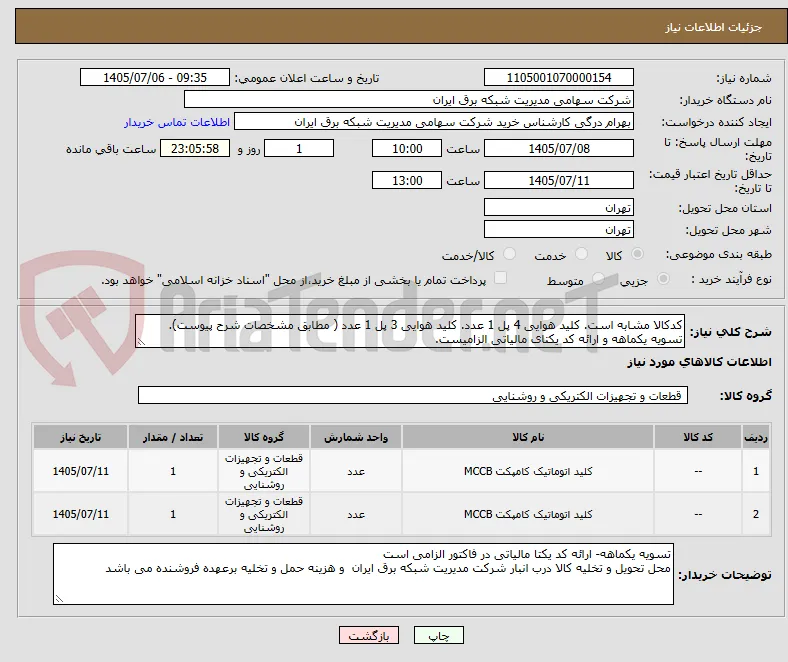Click the price validity date 1405/07/11 field
Viewport: 788px width, 662px height.
coord(559,180)
